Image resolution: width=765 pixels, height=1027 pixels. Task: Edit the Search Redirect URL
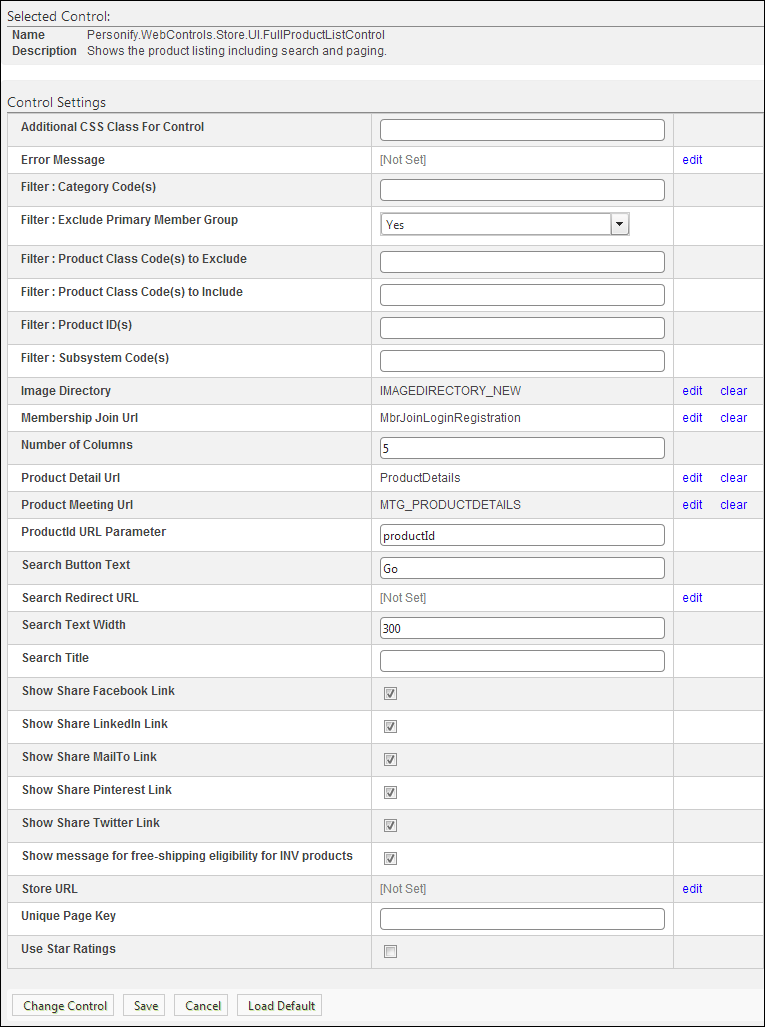(692, 598)
